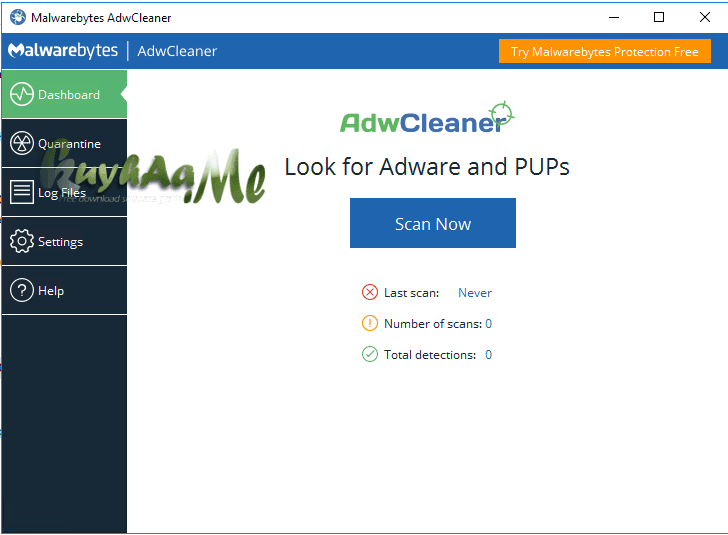The image size is (728, 535).
Task: Open the Quarantine section
Action: point(65,144)
